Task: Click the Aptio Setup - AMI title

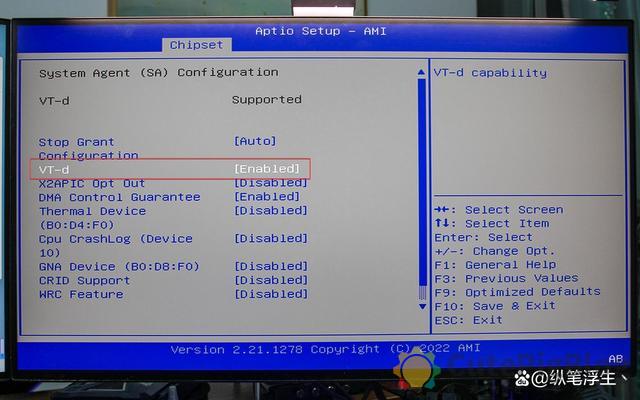Action: [x=321, y=31]
